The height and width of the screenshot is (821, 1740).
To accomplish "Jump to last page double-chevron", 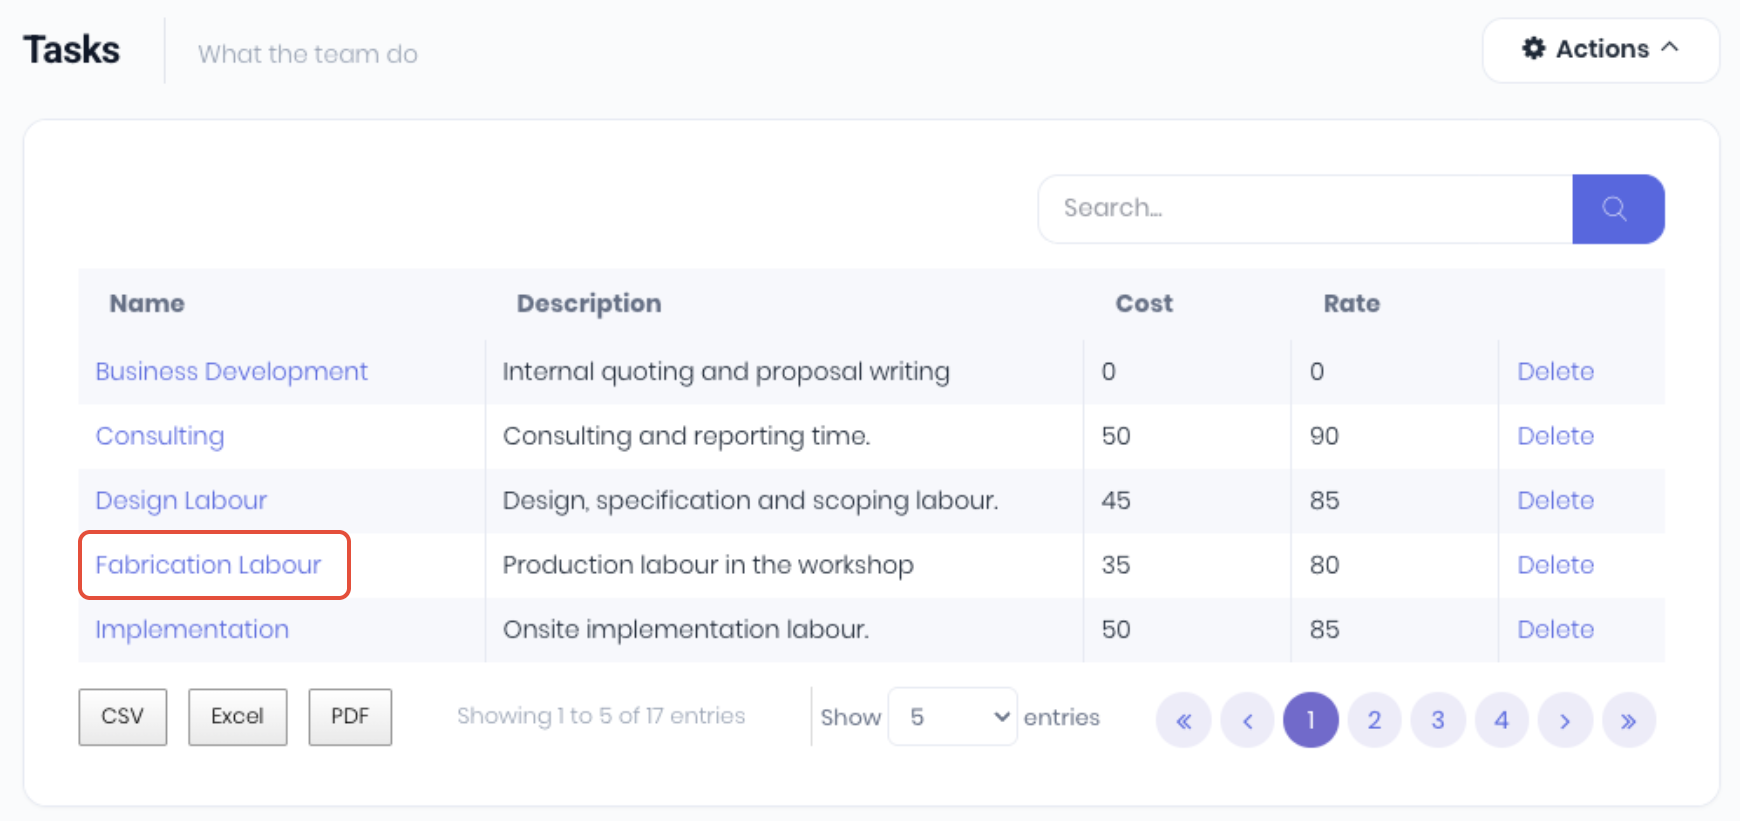I will tap(1628, 720).
